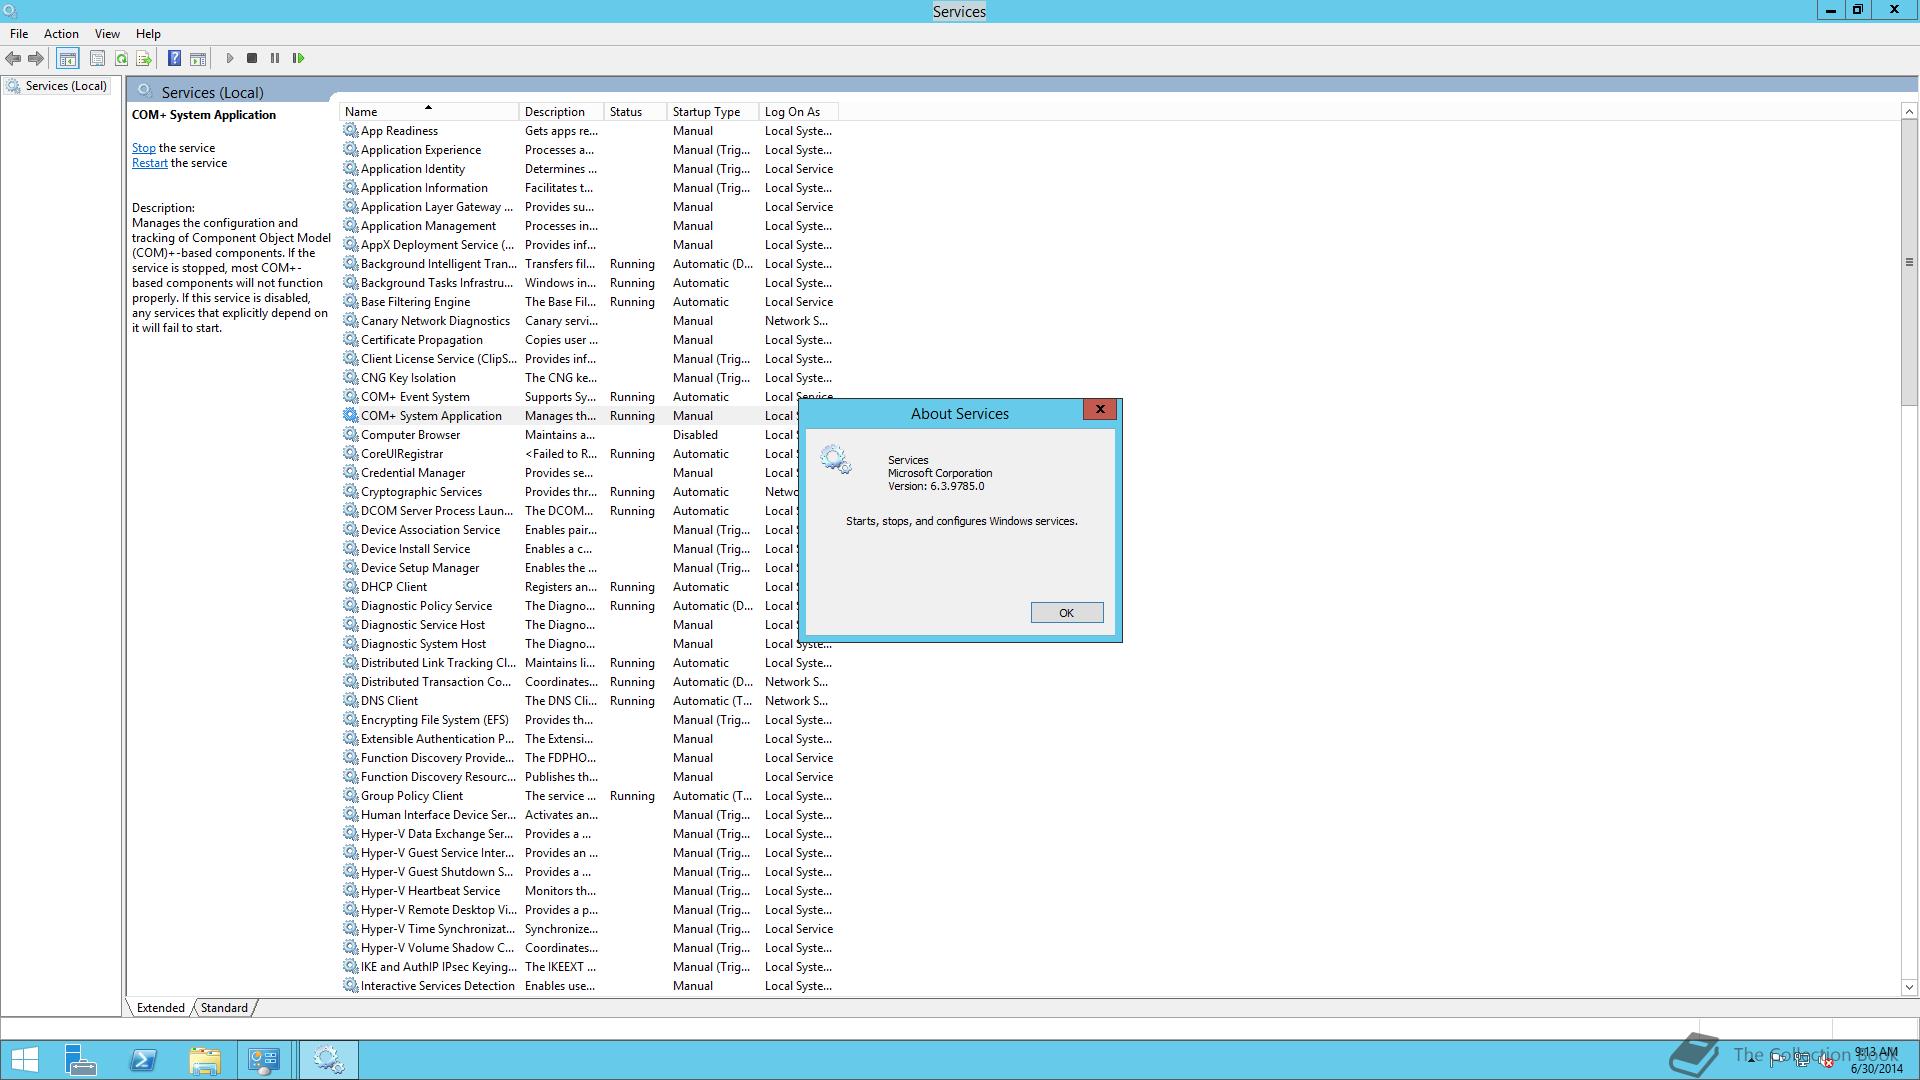The height and width of the screenshot is (1080, 1920).
Task: Select the DNS Client service
Action: (588, 700)
